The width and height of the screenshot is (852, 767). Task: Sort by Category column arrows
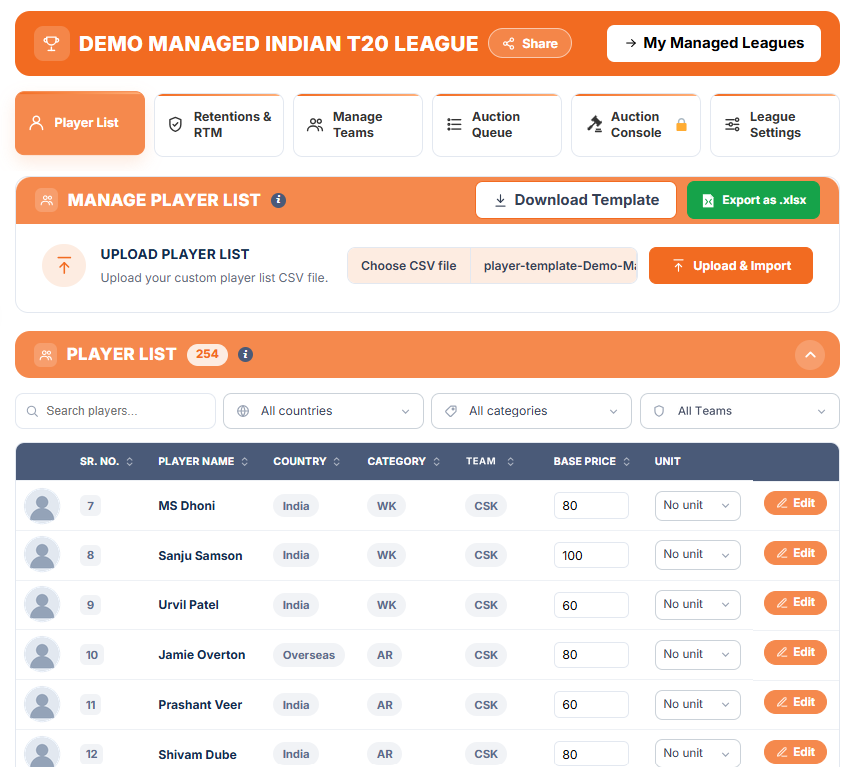[x=436, y=461]
